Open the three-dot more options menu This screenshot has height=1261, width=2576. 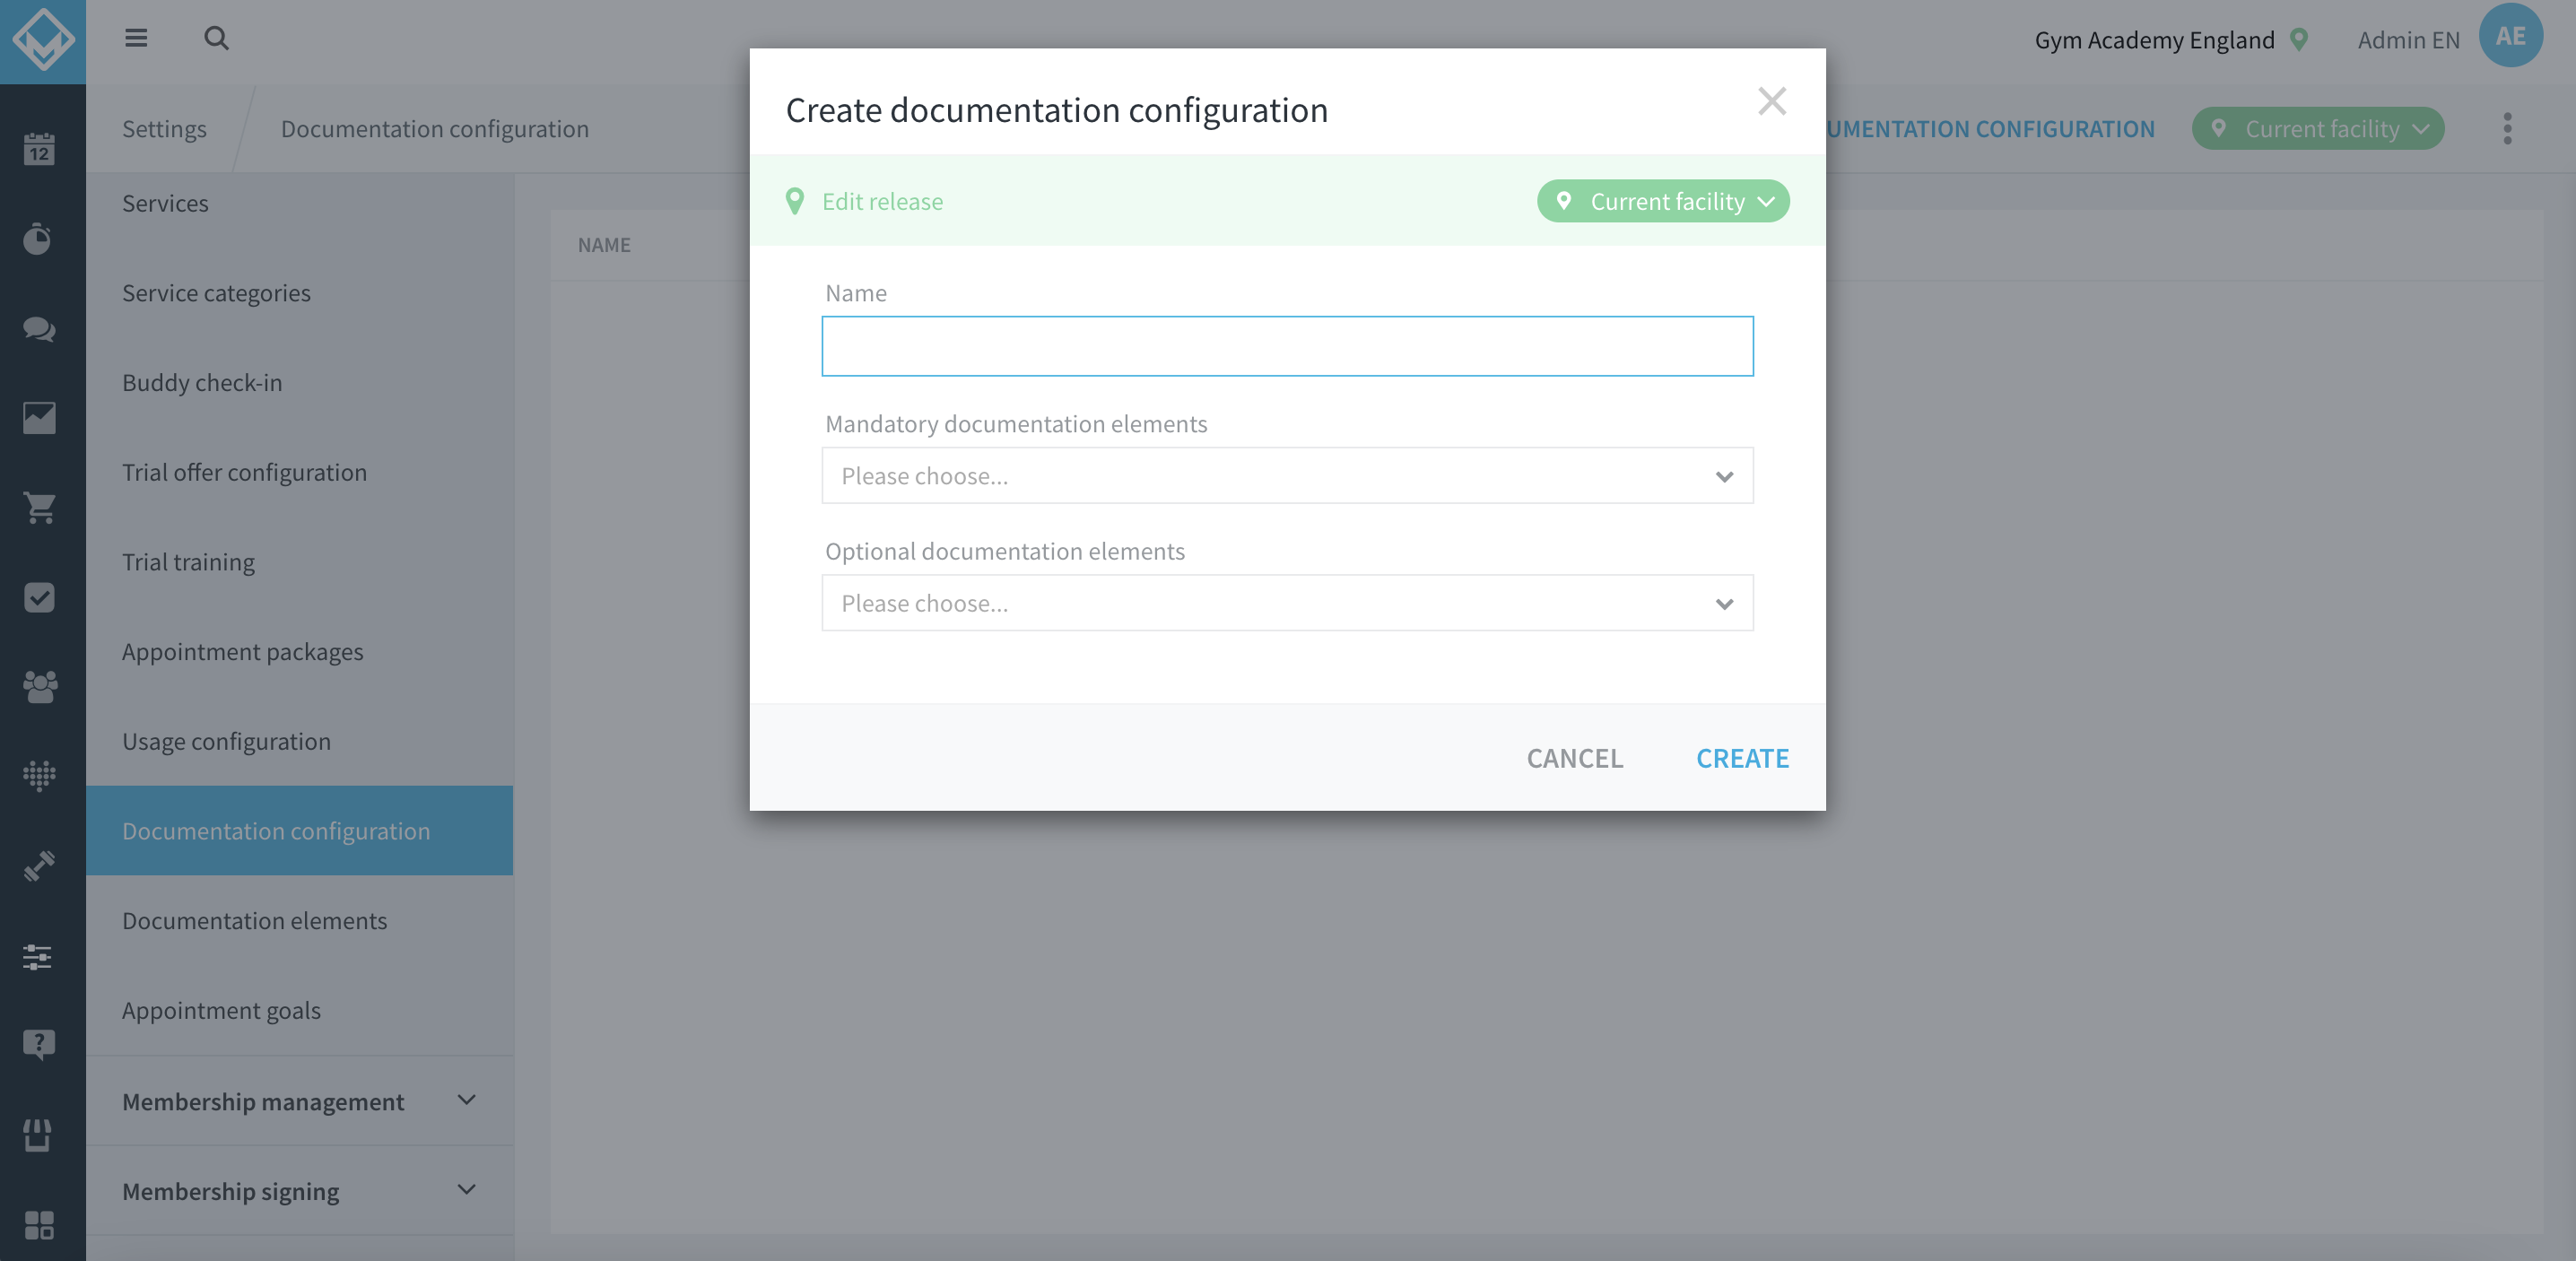click(2507, 128)
